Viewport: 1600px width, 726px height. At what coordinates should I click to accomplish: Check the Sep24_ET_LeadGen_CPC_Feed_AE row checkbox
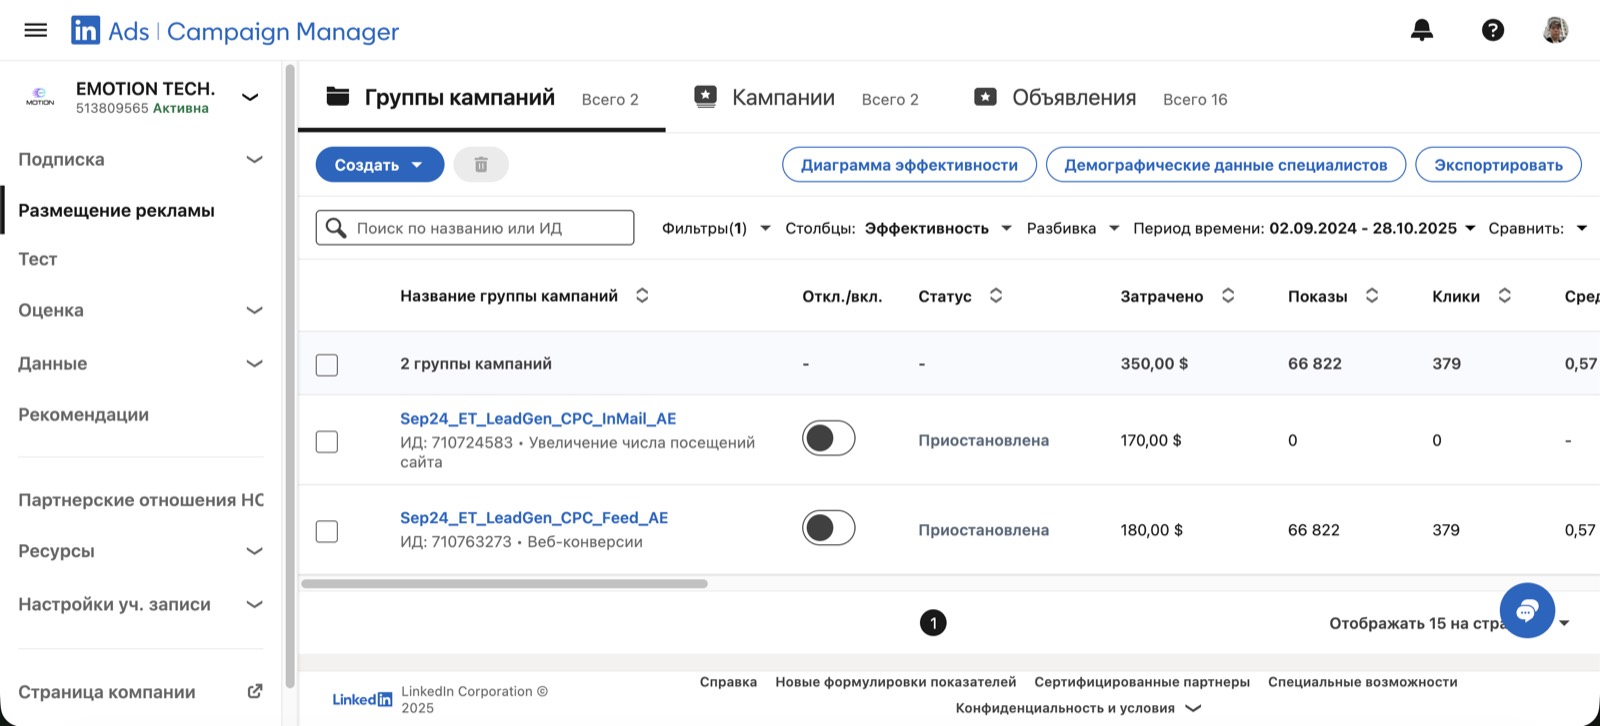tap(327, 531)
